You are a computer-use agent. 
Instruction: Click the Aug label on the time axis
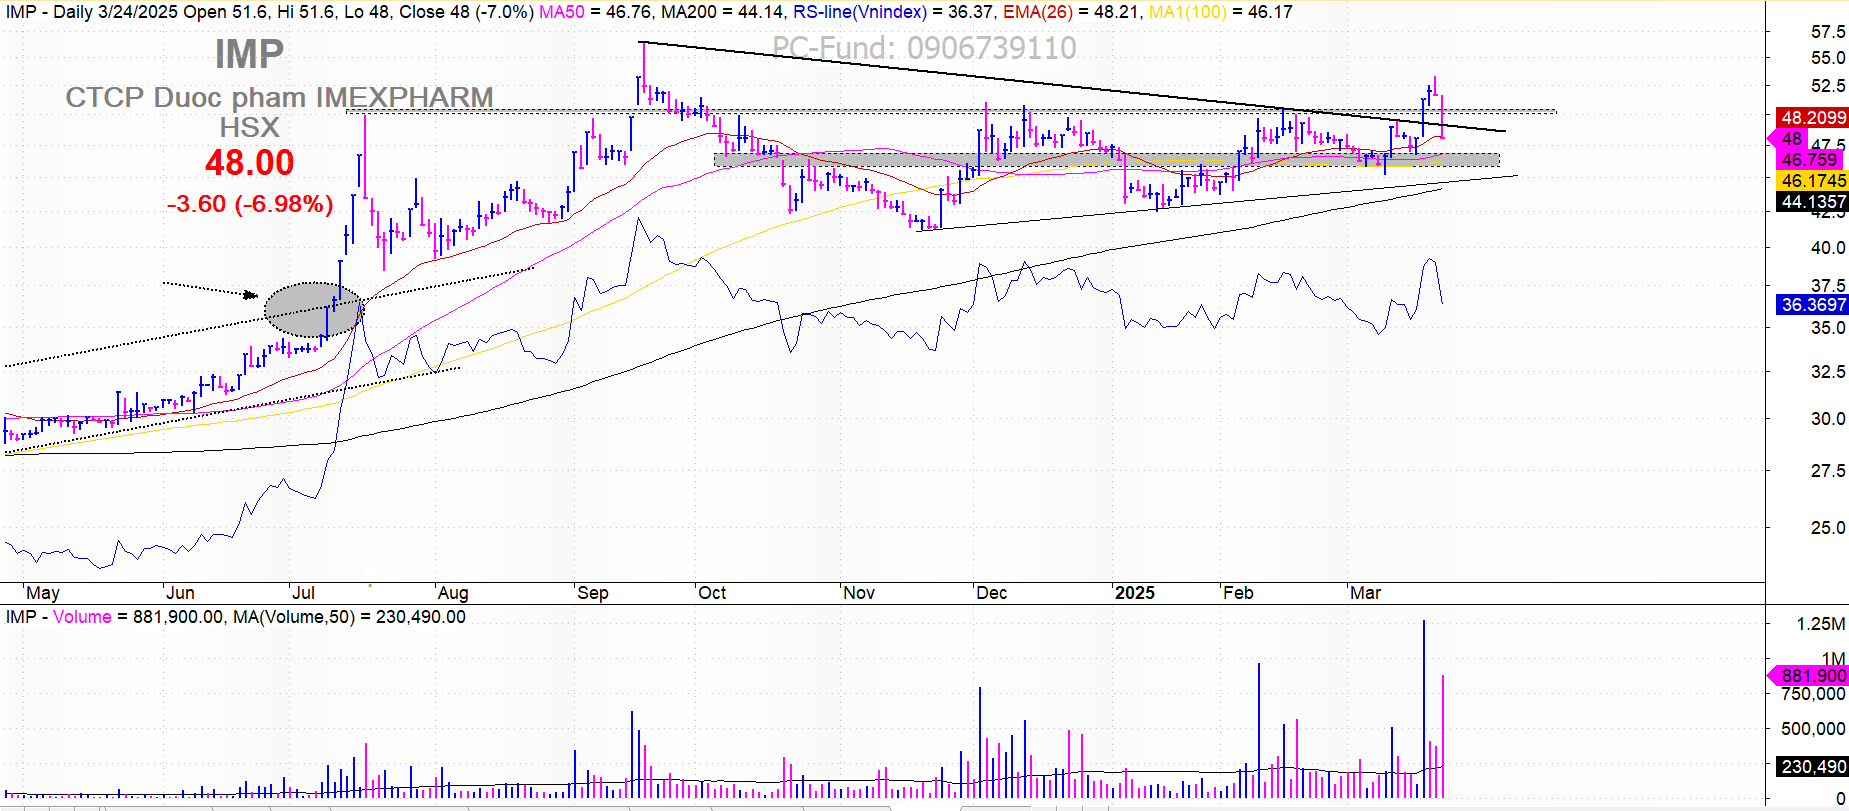coord(453,593)
